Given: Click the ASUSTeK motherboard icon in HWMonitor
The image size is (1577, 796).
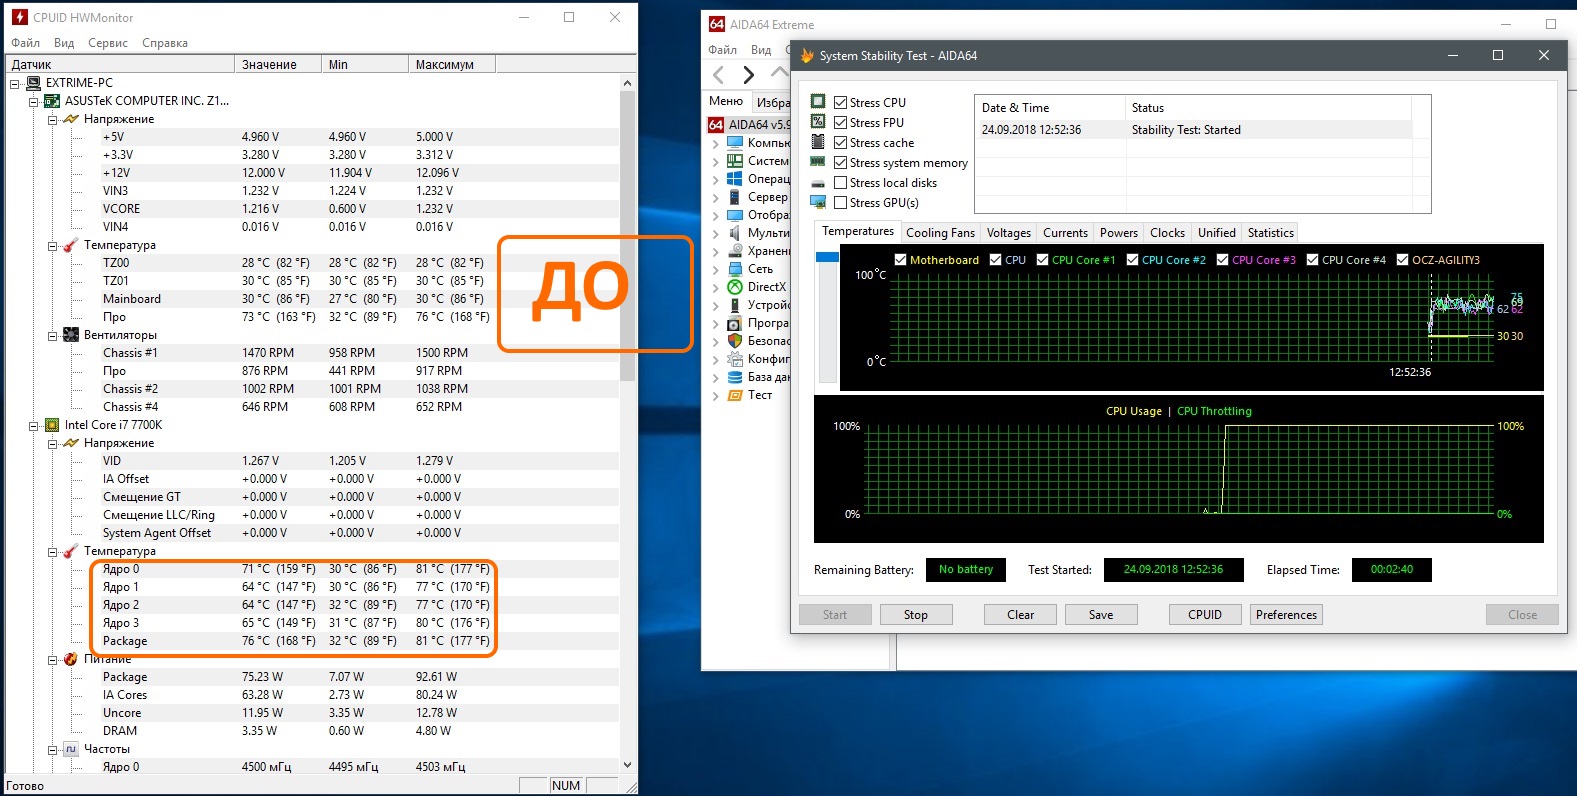Looking at the screenshot, I should 52,101.
